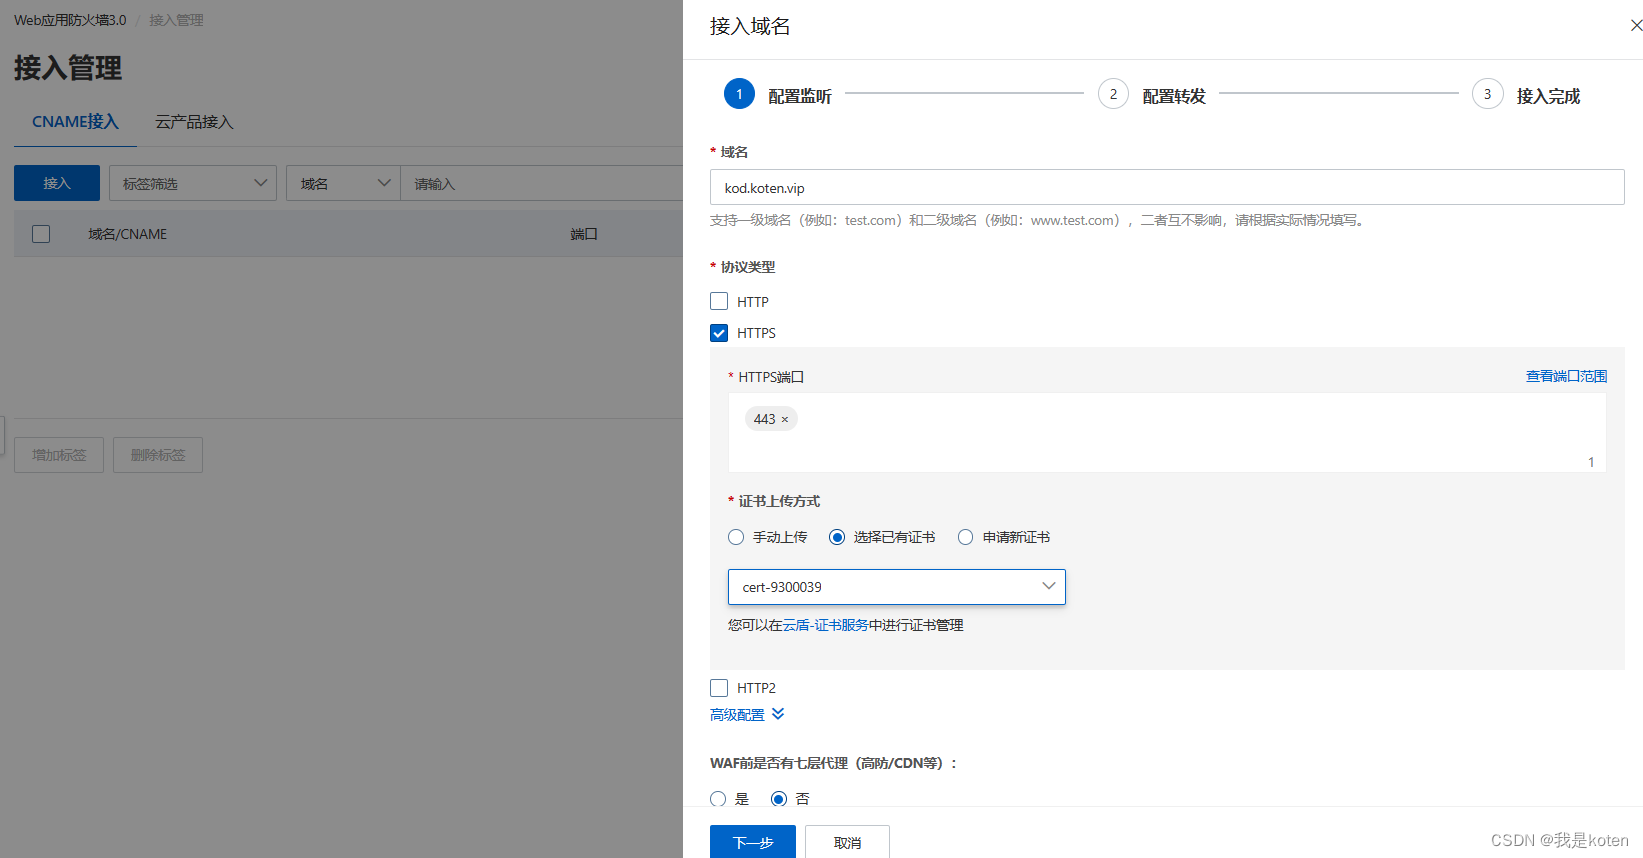Select 手动上传 certificate option
1643x858 pixels.
736,537
